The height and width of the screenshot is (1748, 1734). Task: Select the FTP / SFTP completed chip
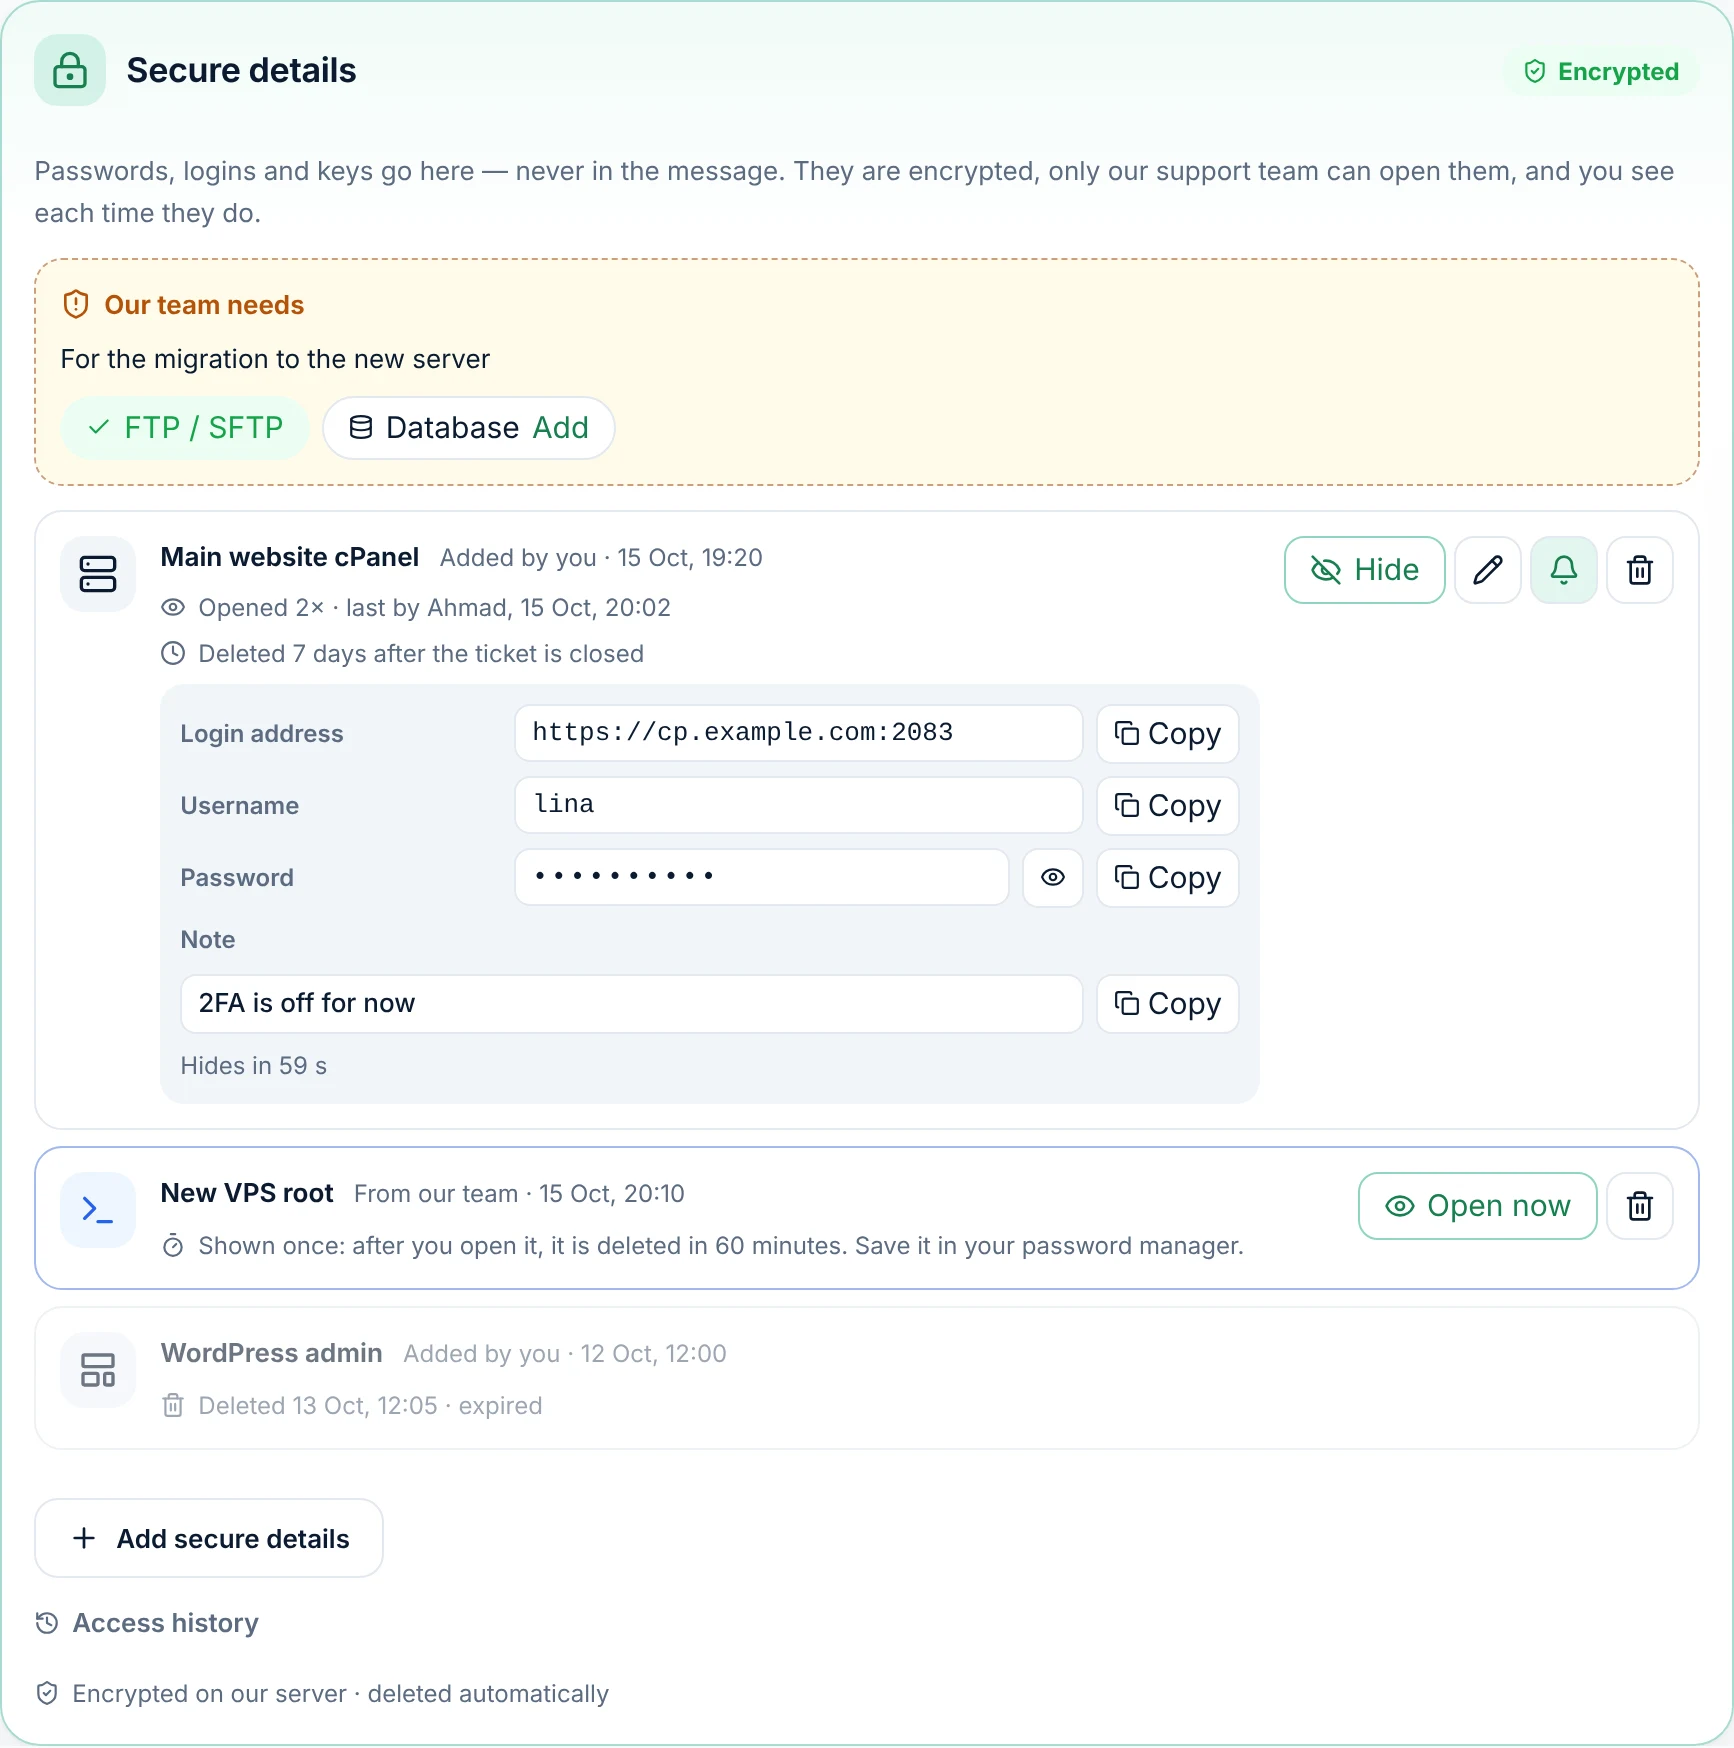tap(186, 428)
